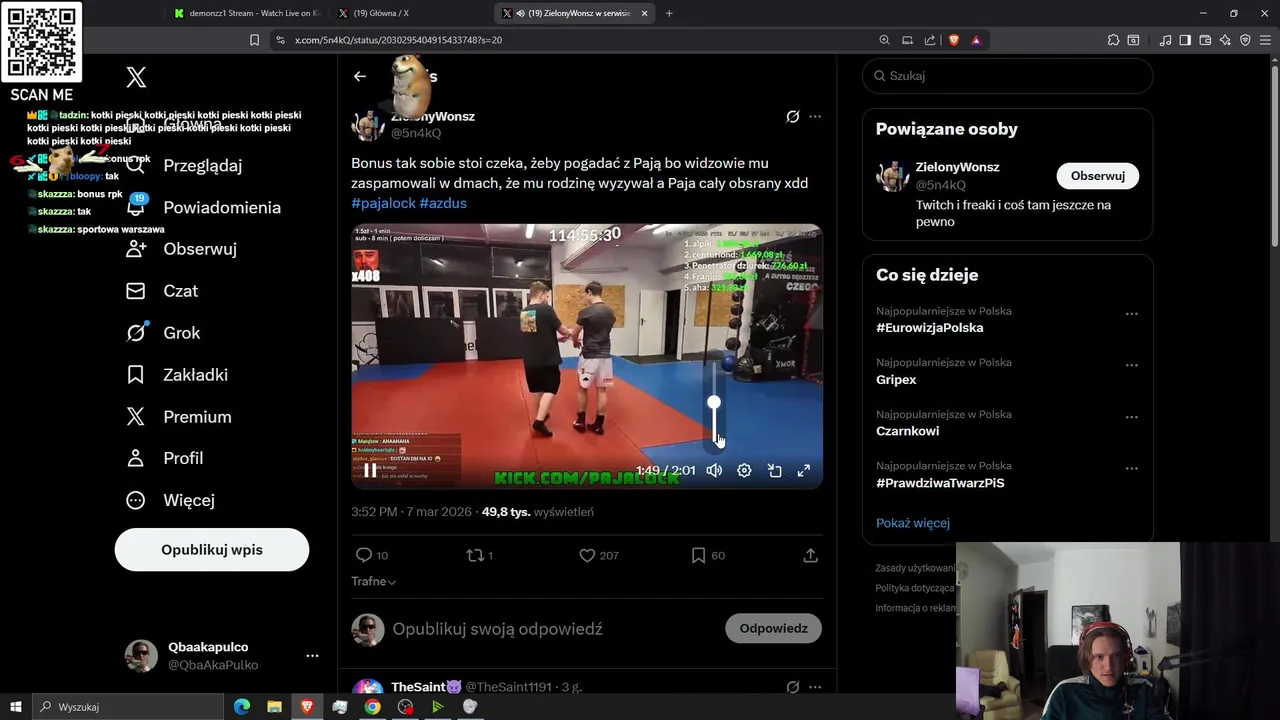The width and height of the screenshot is (1280, 720).
Task: Open options dots for #EurowizjaPolska trend
Action: coord(1132,314)
